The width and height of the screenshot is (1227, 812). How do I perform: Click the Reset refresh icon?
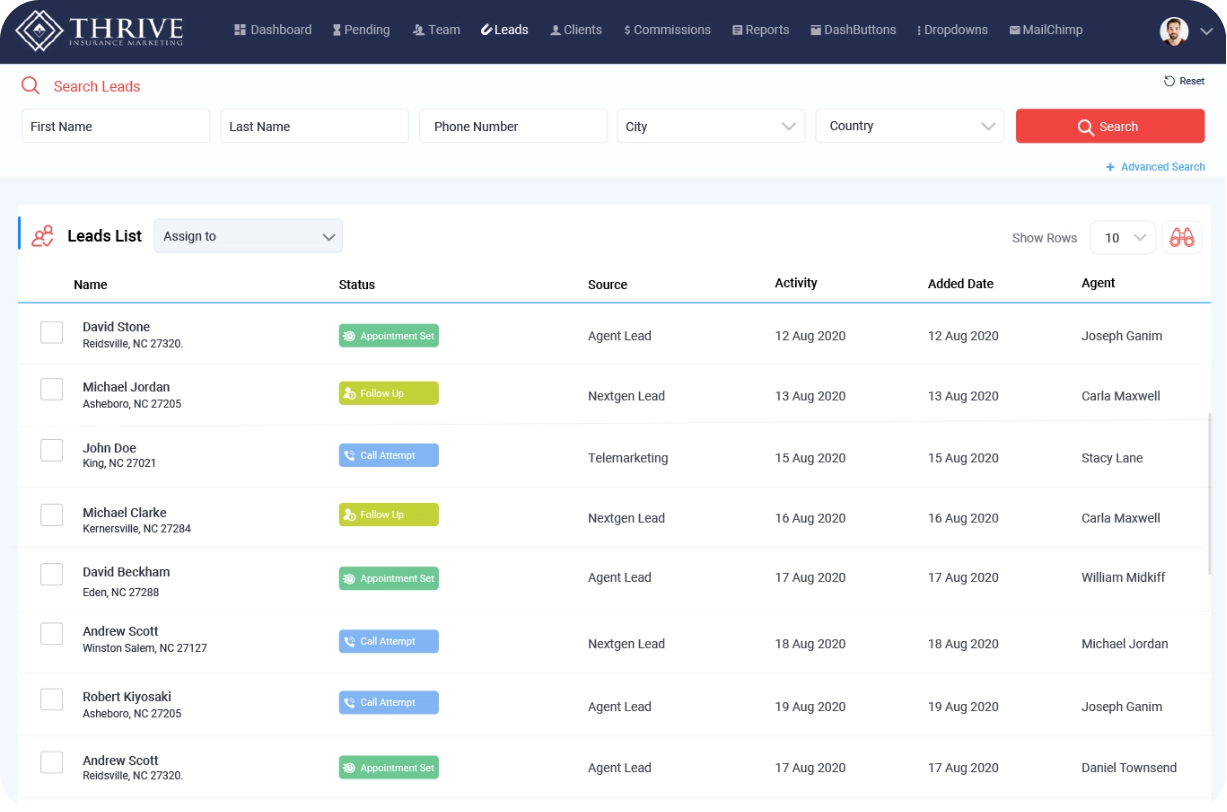click(1169, 81)
